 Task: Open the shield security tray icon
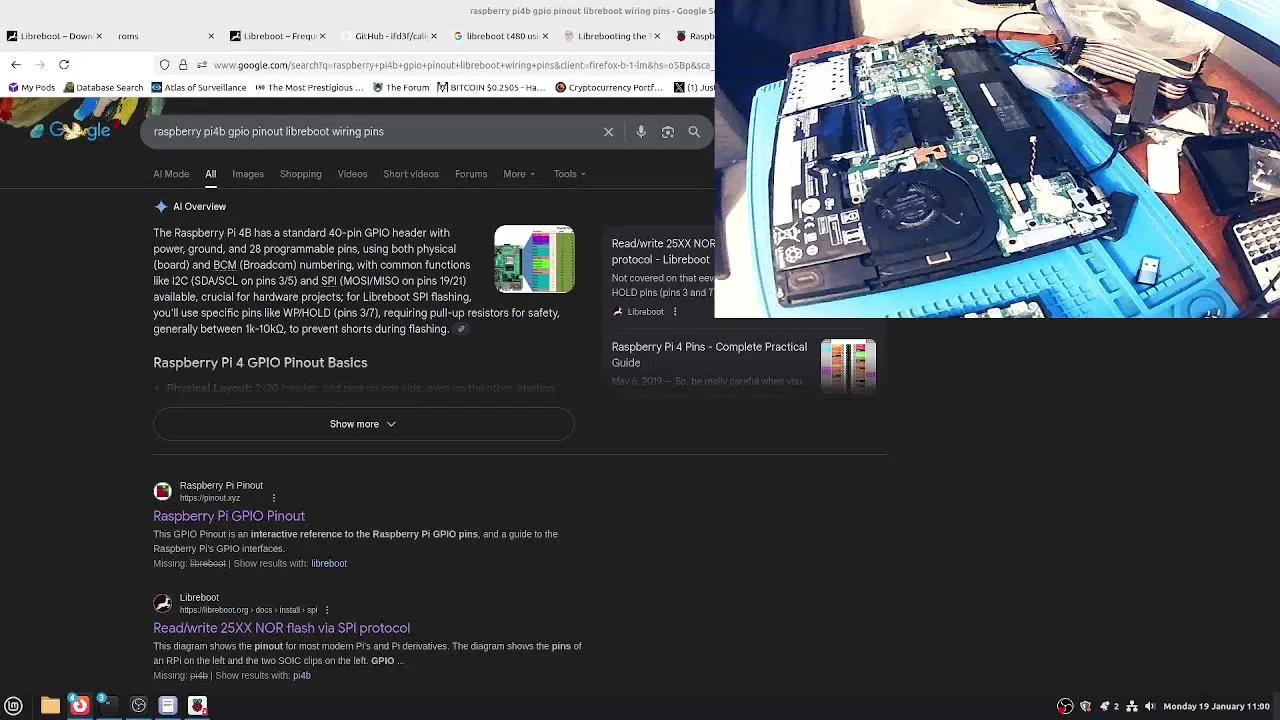click(1085, 706)
